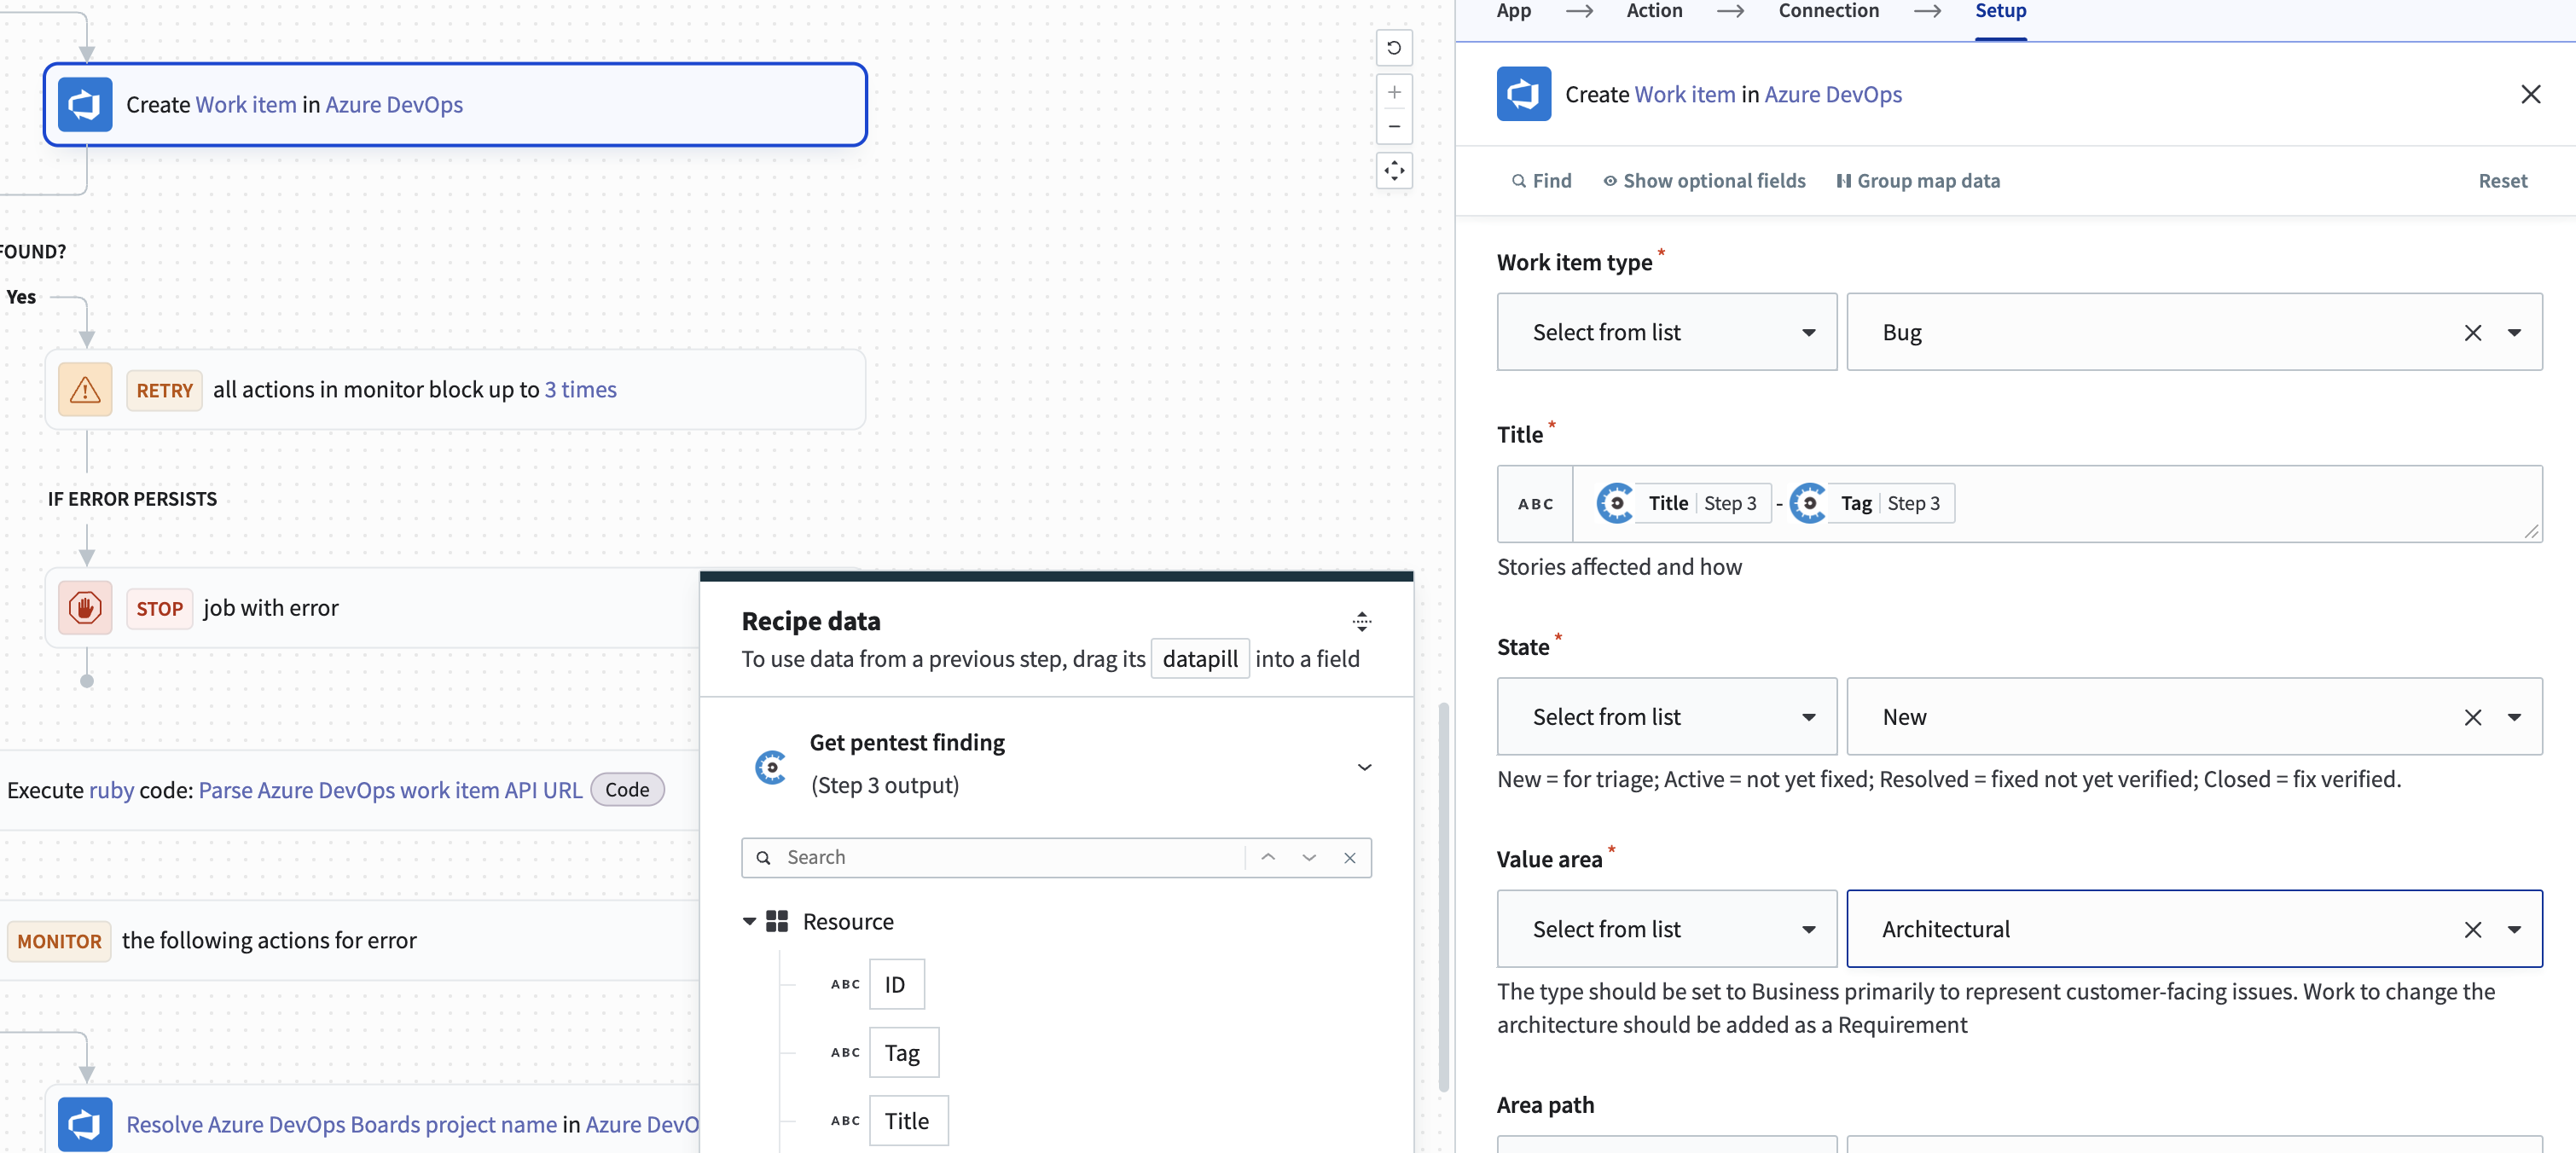This screenshot has height=1153, width=2576.
Task: Click the Area path label
Action: (1545, 1104)
